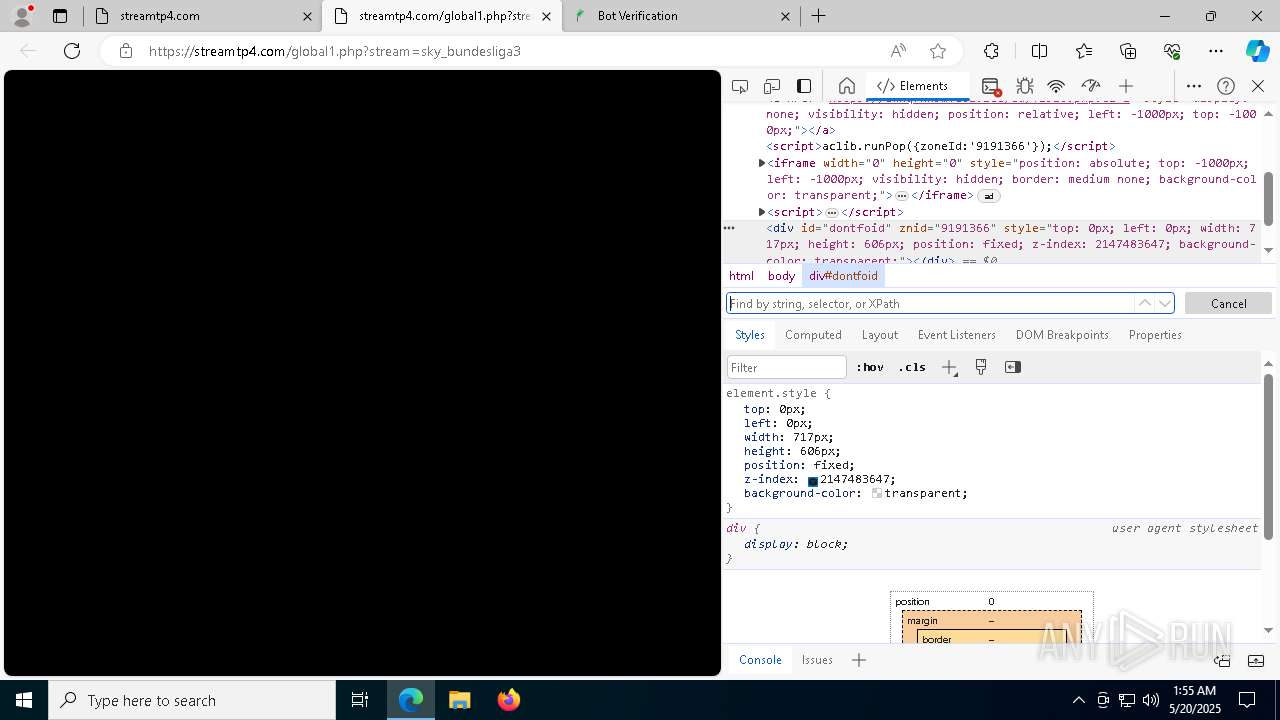The height and width of the screenshot is (720, 1280).
Task: Open the DevTools Welcome home tab
Action: 846,86
